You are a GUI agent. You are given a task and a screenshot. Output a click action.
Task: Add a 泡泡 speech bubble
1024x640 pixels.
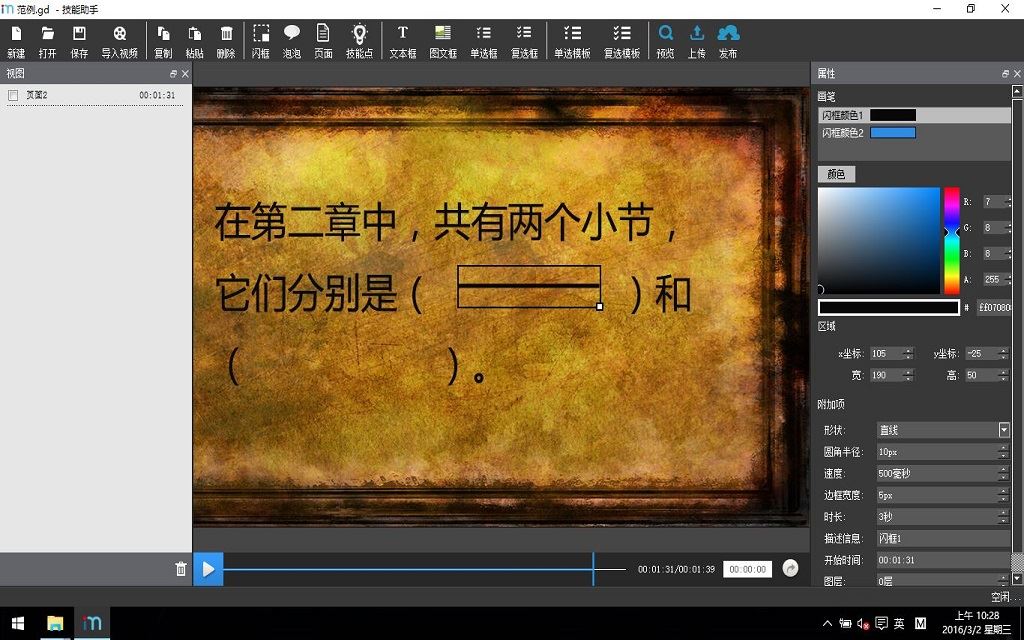click(292, 41)
